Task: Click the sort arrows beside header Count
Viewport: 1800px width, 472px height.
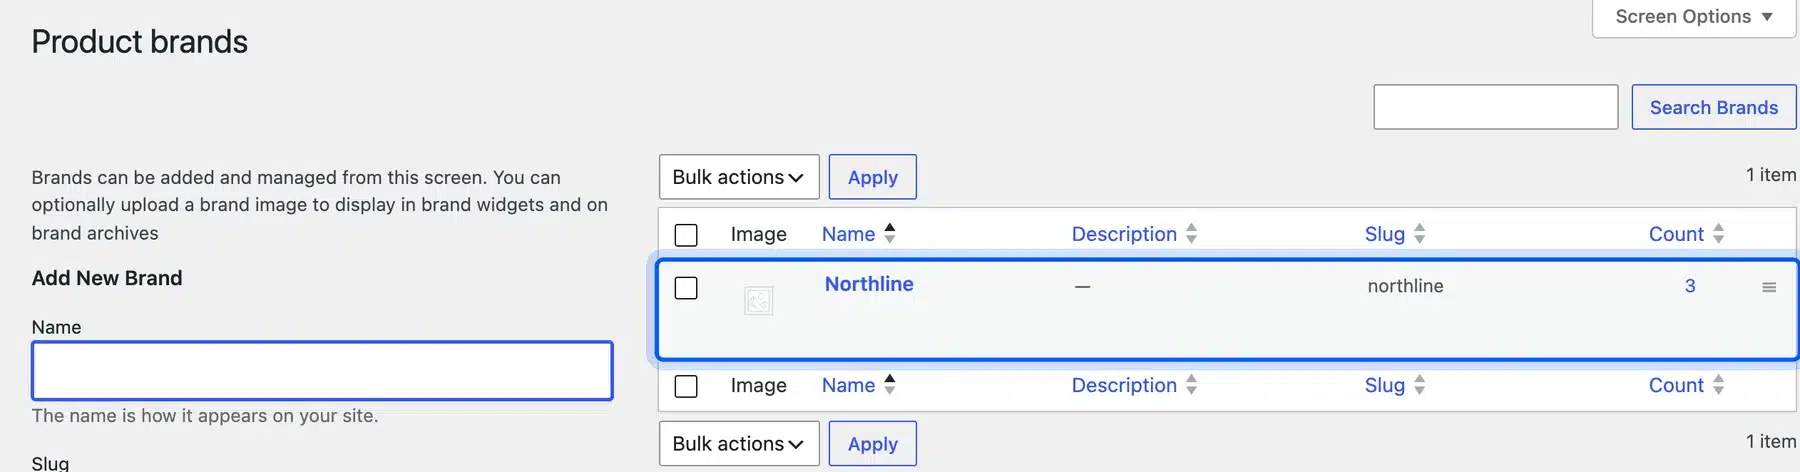Action: click(1719, 233)
